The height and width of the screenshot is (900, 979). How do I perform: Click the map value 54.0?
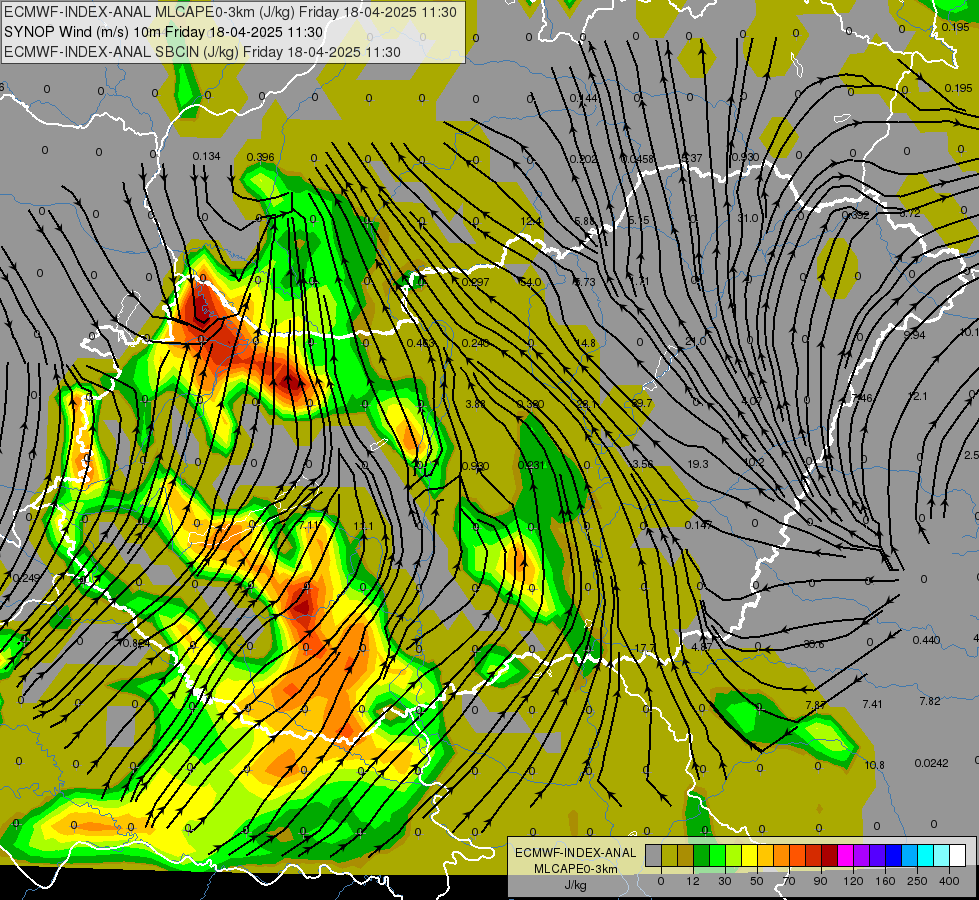[x=531, y=282]
